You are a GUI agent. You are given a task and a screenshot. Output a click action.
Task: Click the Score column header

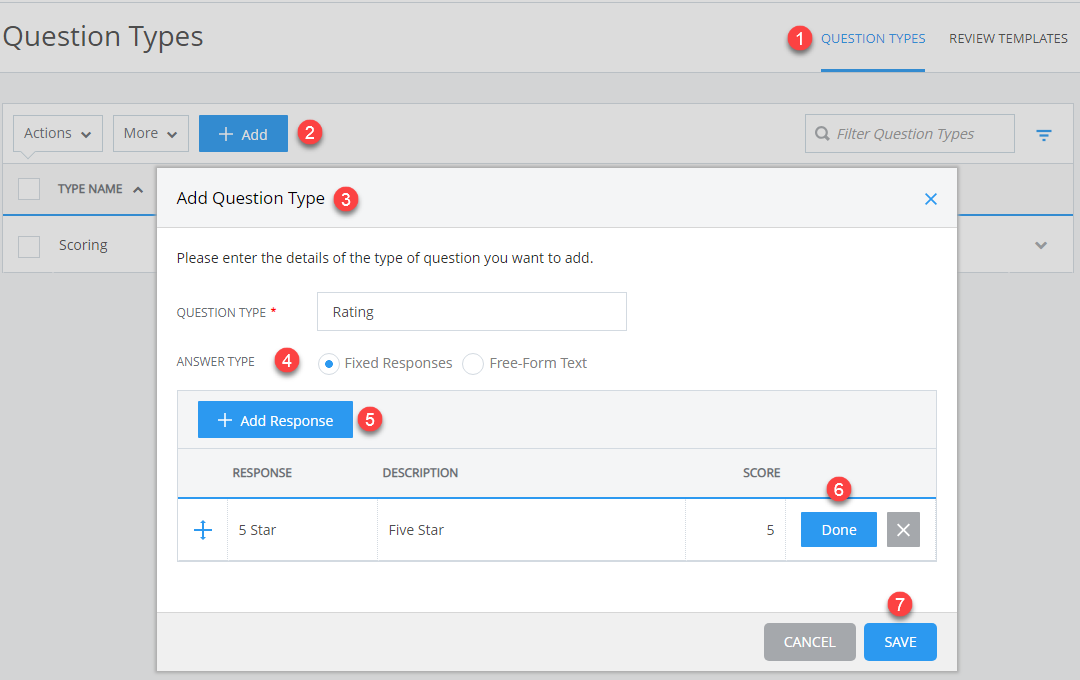pos(761,473)
